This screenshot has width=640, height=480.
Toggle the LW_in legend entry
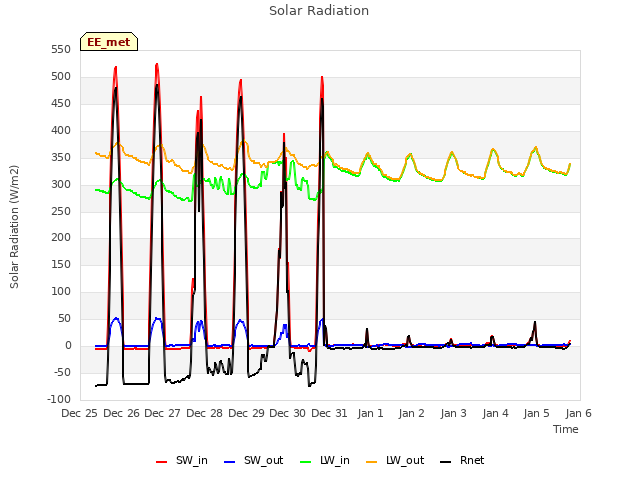(324, 460)
